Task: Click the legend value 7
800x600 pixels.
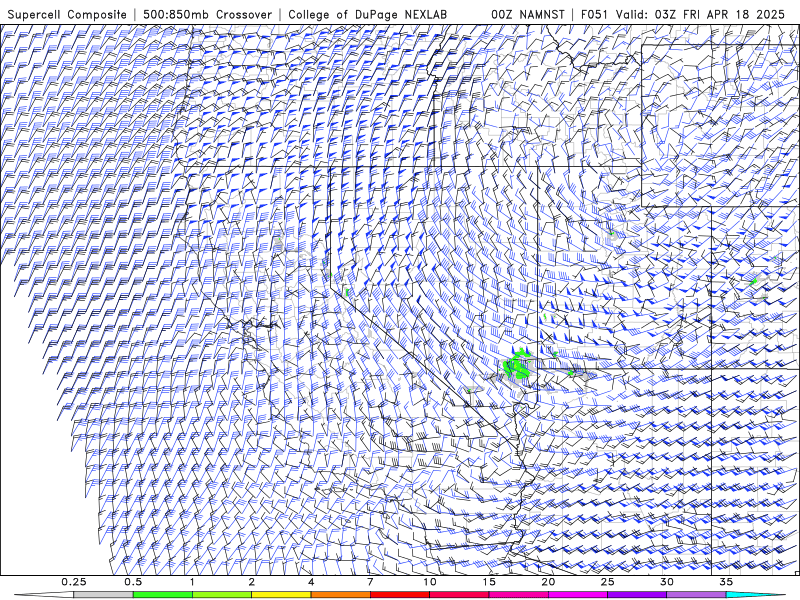Action: coord(370,582)
